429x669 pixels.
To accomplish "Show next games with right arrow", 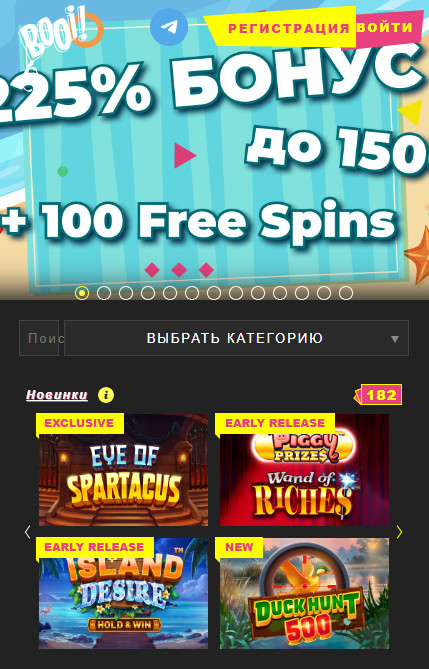I will tap(399, 532).
